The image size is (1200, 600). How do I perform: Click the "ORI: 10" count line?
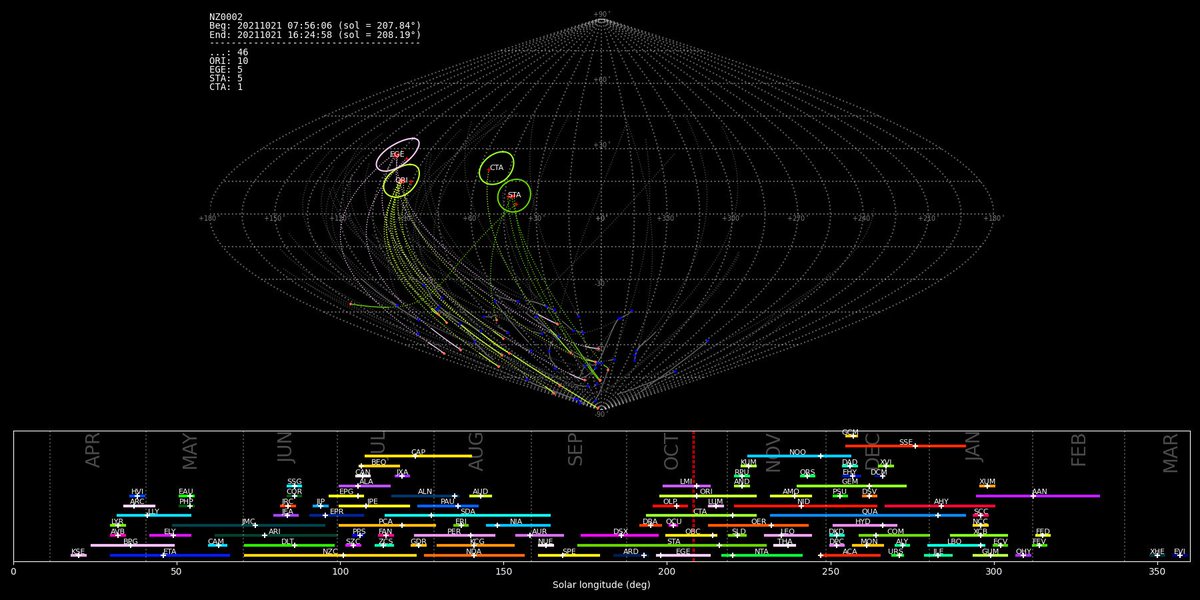pyautogui.click(x=228, y=61)
